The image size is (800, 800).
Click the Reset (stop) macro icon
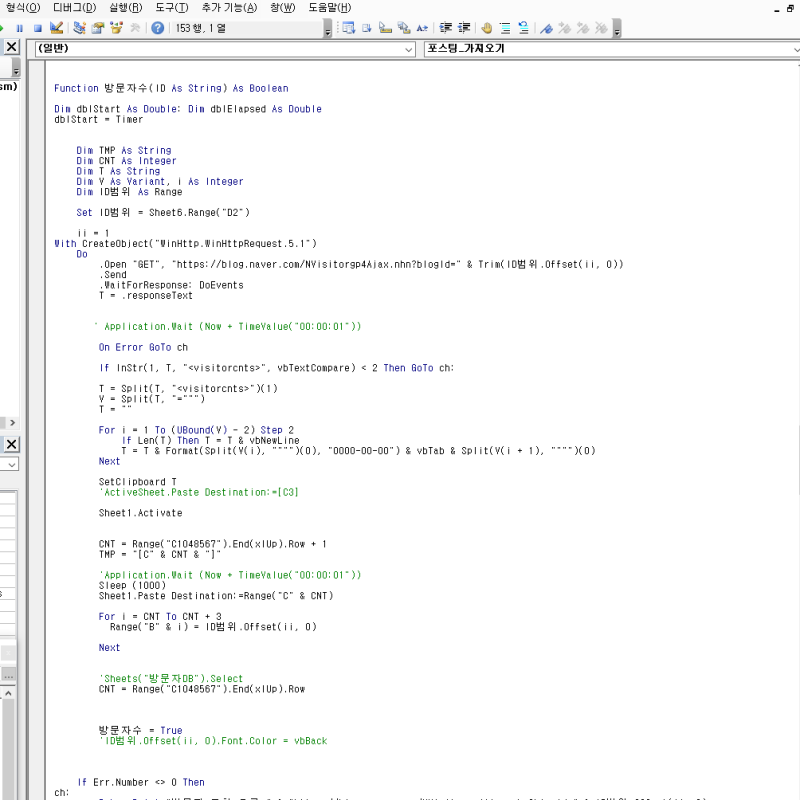[x=38, y=28]
